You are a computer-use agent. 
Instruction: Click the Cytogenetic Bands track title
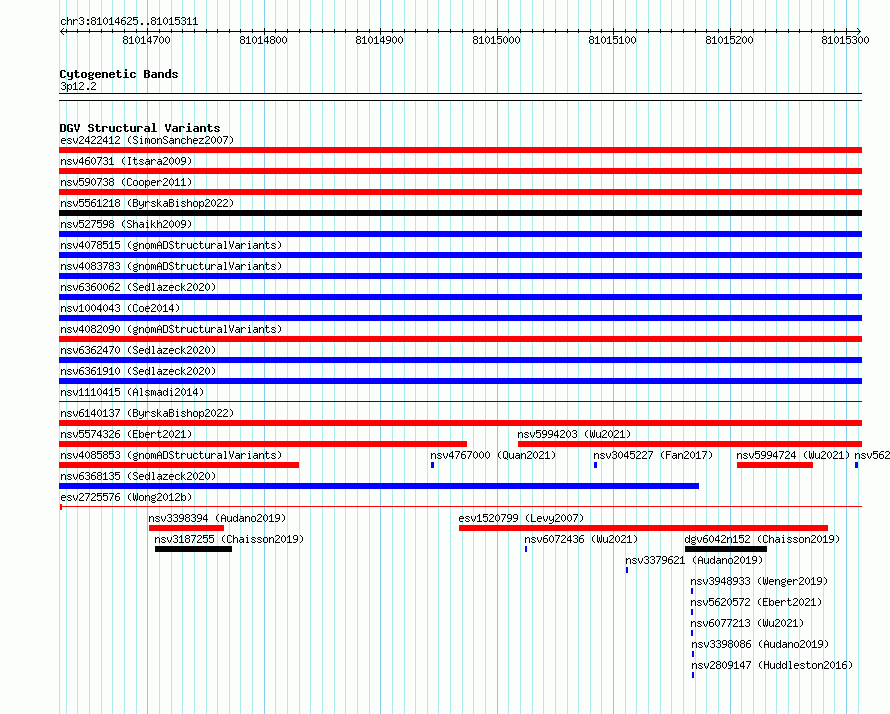tap(119, 74)
